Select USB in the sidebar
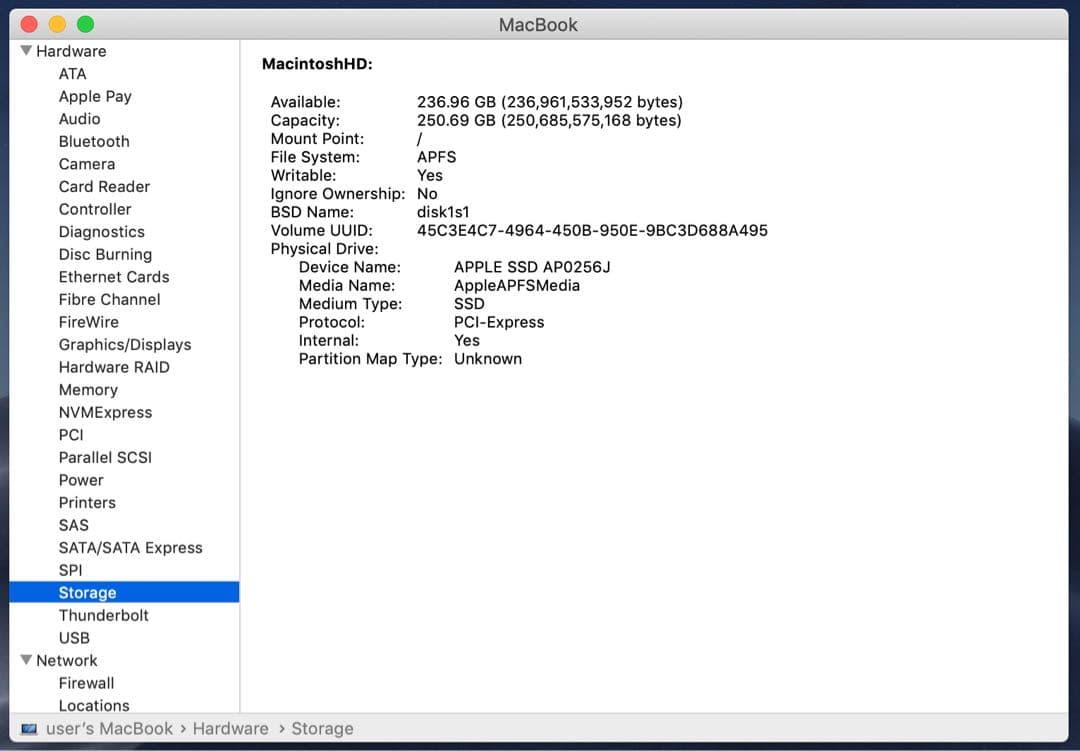1080x751 pixels. [x=74, y=637]
